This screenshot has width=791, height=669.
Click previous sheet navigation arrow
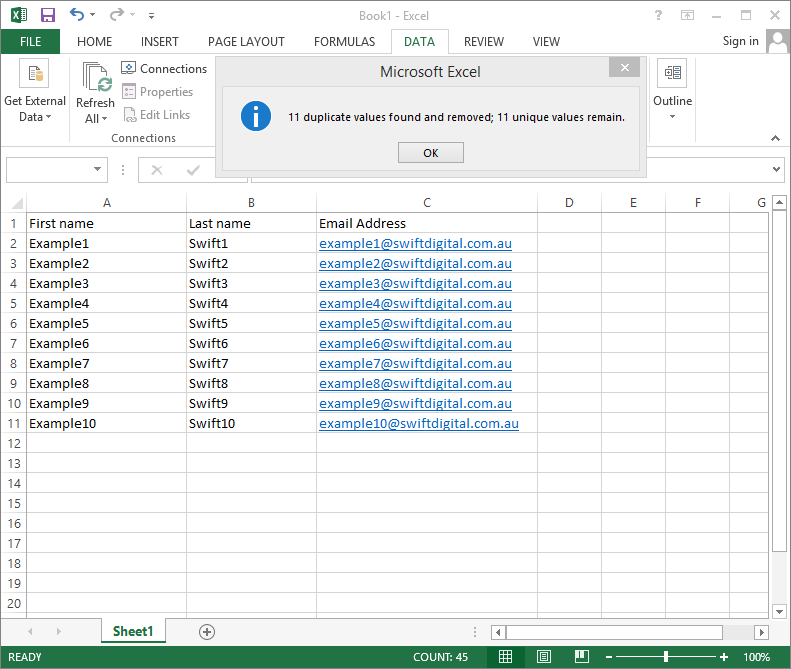tap(30, 631)
